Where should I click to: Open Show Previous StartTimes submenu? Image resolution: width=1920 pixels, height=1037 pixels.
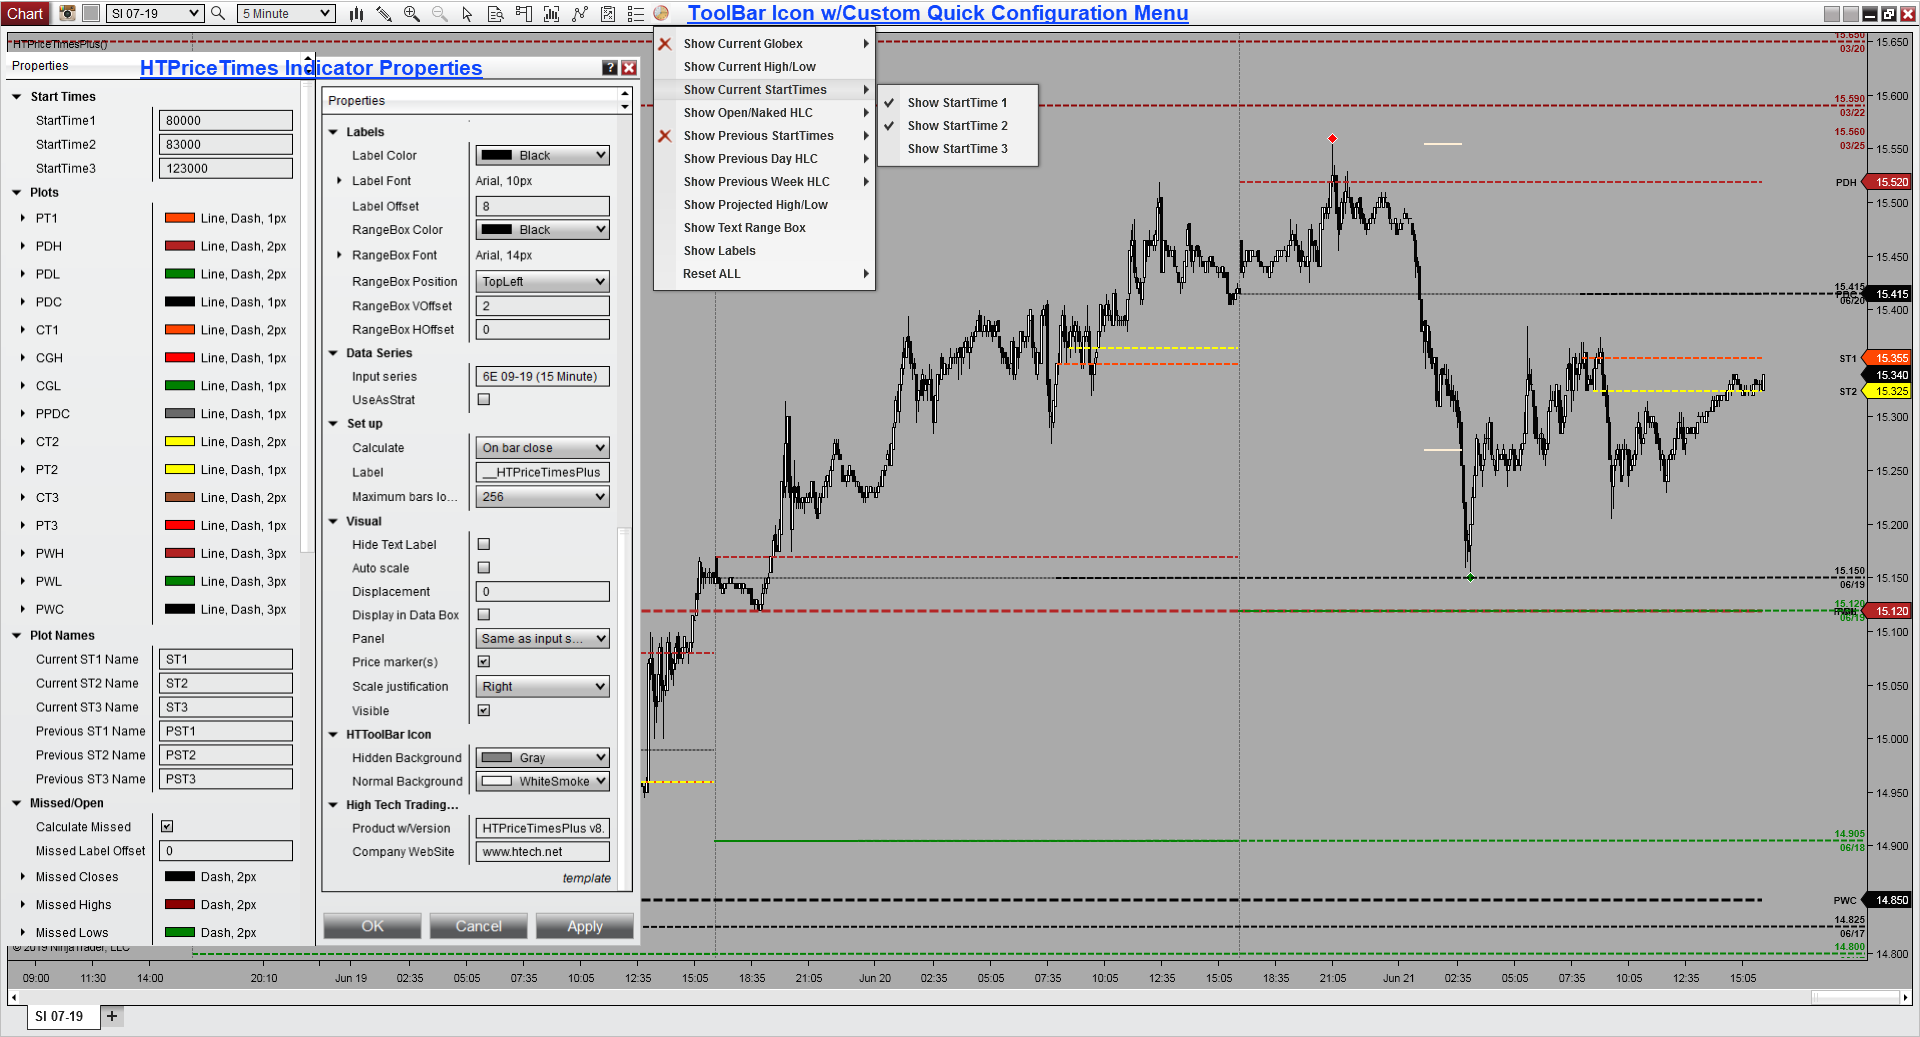tap(764, 135)
